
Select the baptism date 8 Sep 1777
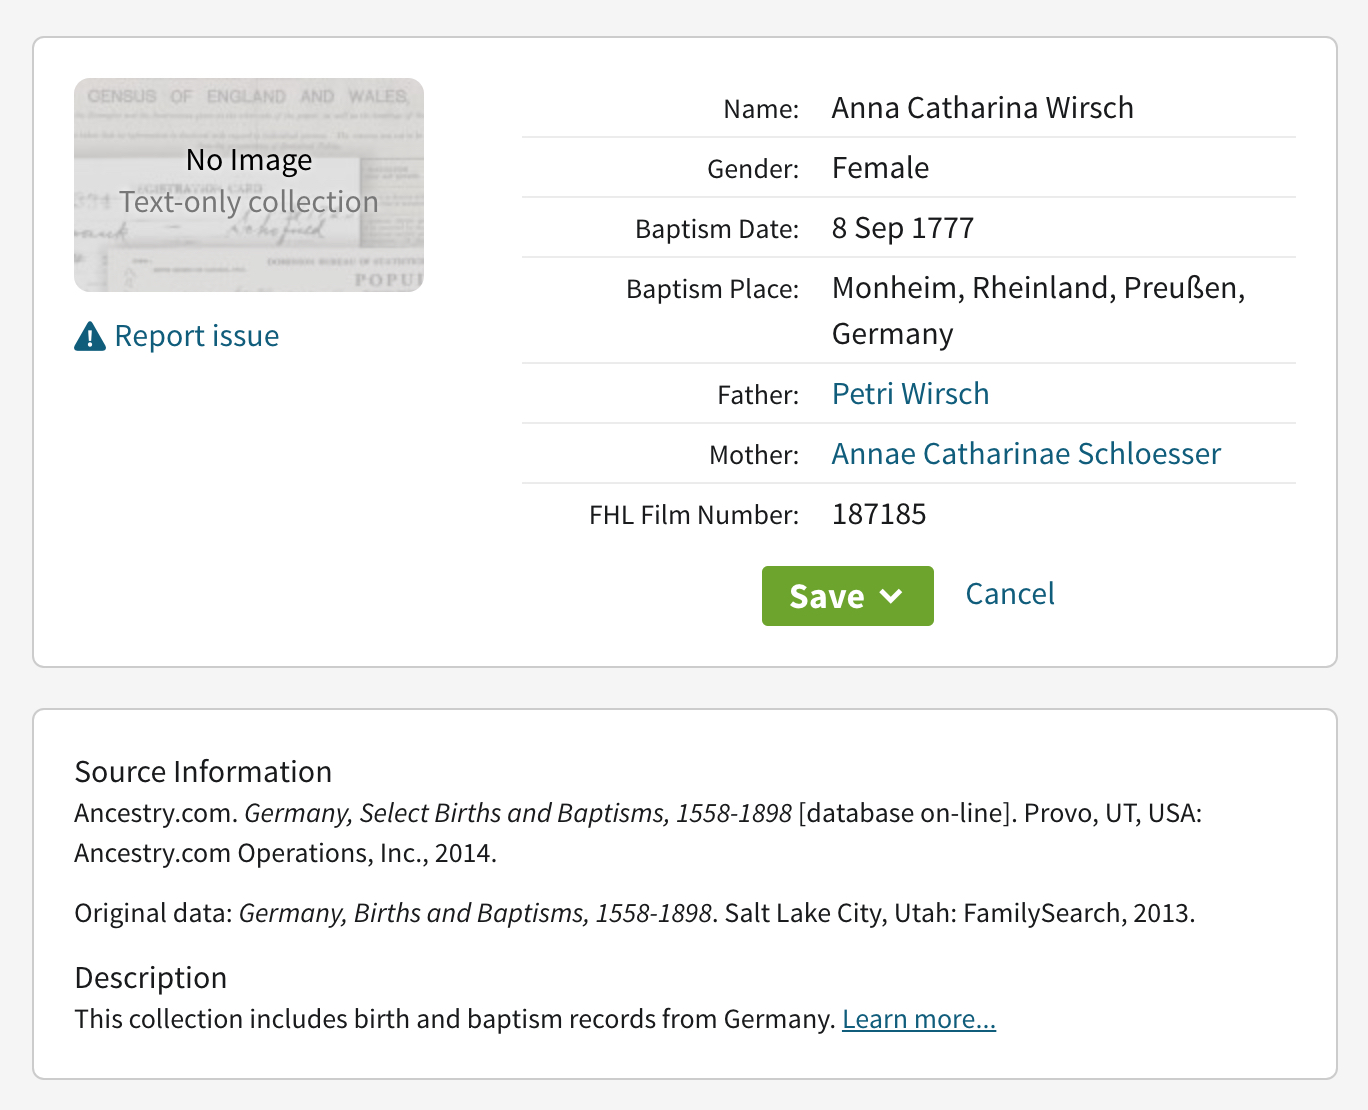[x=902, y=228]
